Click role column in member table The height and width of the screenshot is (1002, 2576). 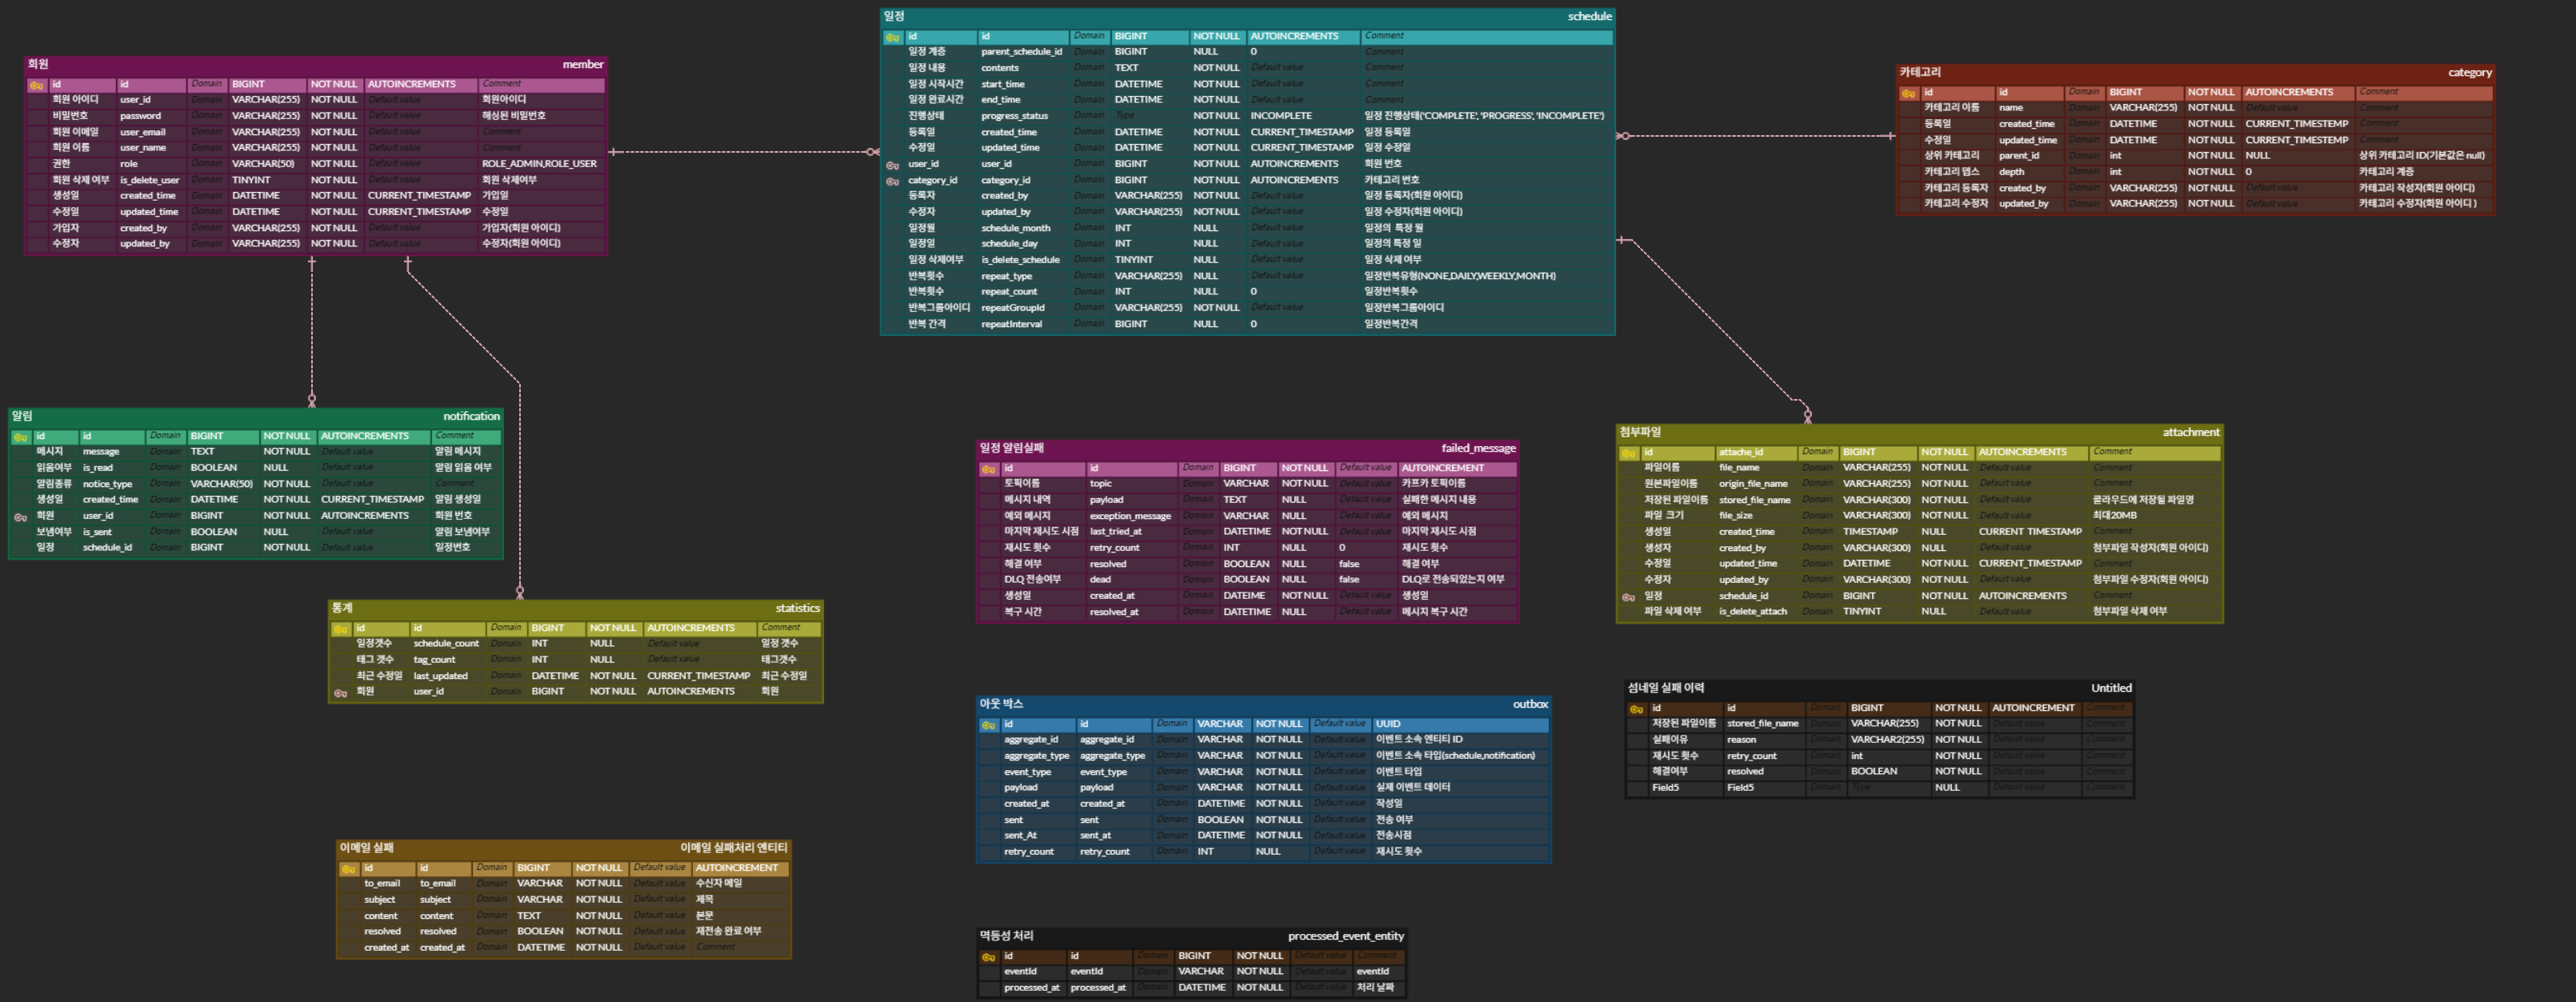(x=129, y=164)
